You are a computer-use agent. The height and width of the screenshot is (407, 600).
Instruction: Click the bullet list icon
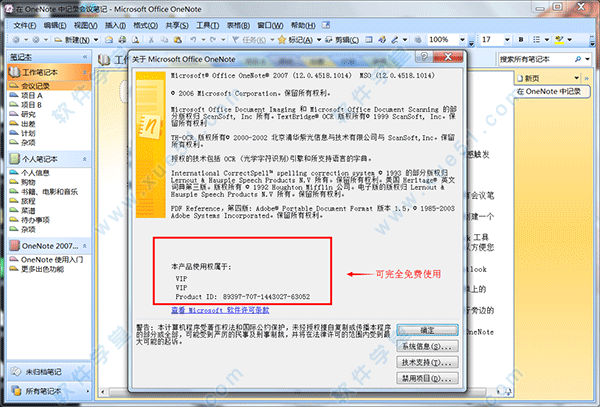point(536,39)
